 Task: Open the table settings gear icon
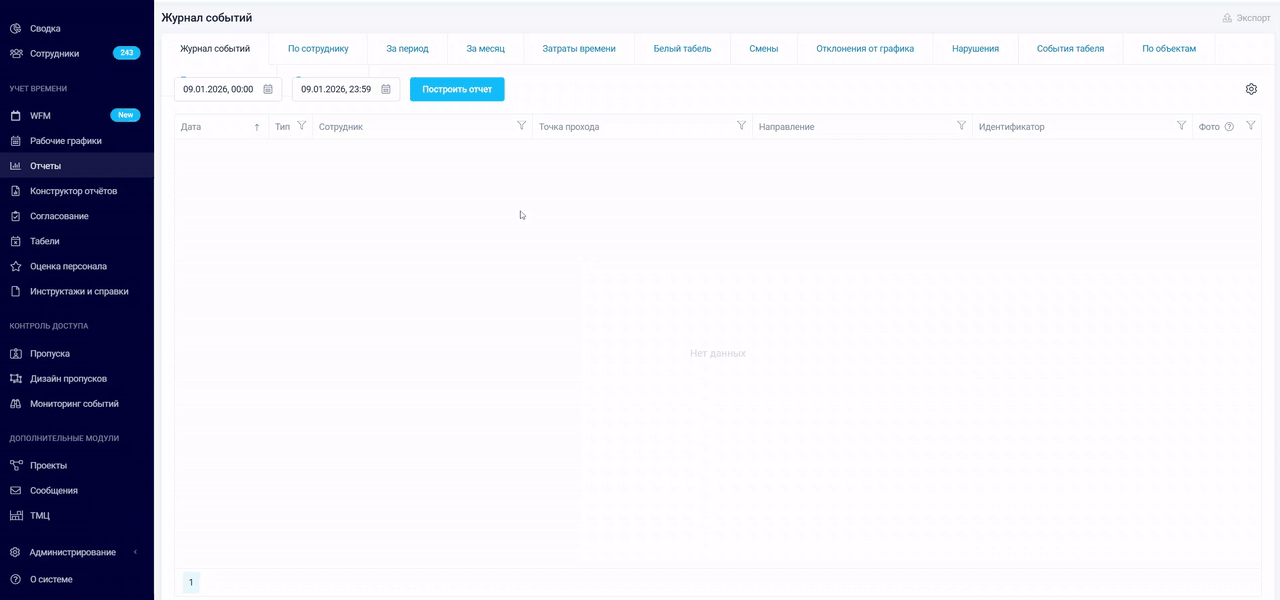[x=1251, y=89]
